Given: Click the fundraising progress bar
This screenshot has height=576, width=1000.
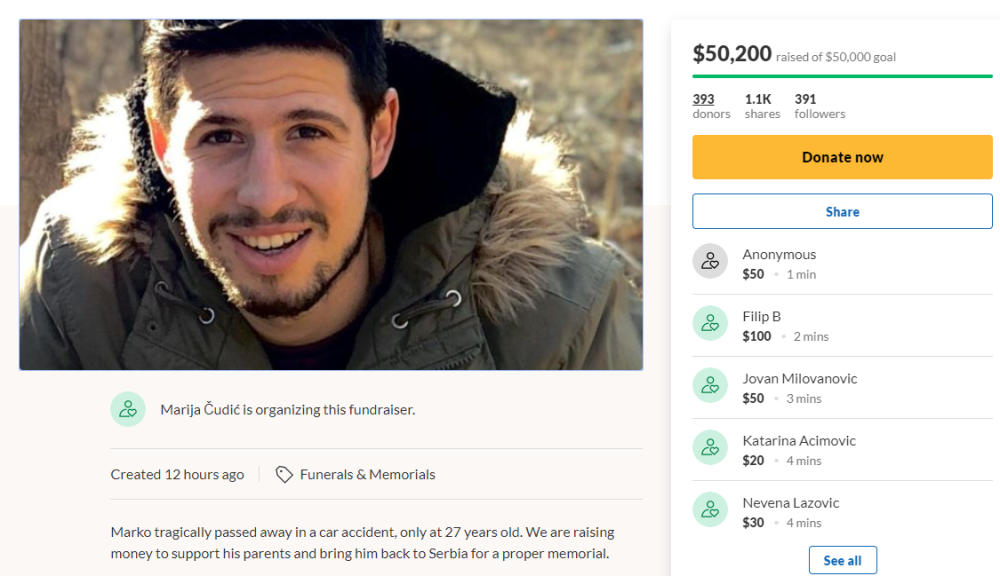Looking at the screenshot, I should (x=842, y=75).
